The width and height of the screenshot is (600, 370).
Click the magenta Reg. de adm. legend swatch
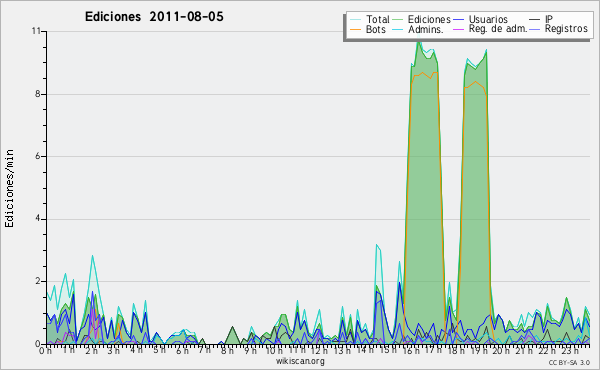458,29
